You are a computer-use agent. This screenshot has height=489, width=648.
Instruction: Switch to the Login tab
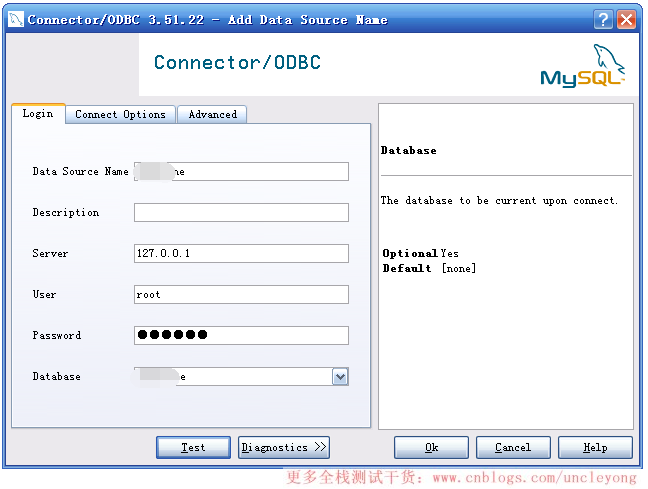tap(38, 114)
